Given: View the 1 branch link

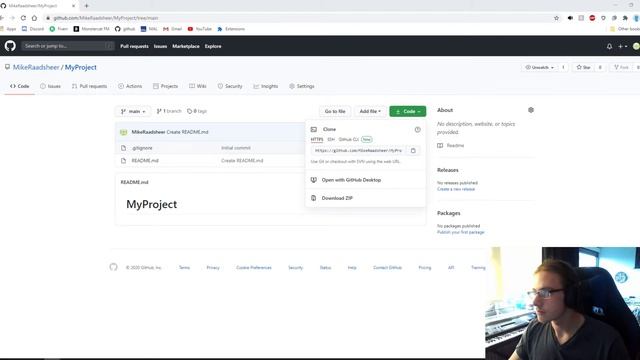Looking at the screenshot, I should point(169,111).
